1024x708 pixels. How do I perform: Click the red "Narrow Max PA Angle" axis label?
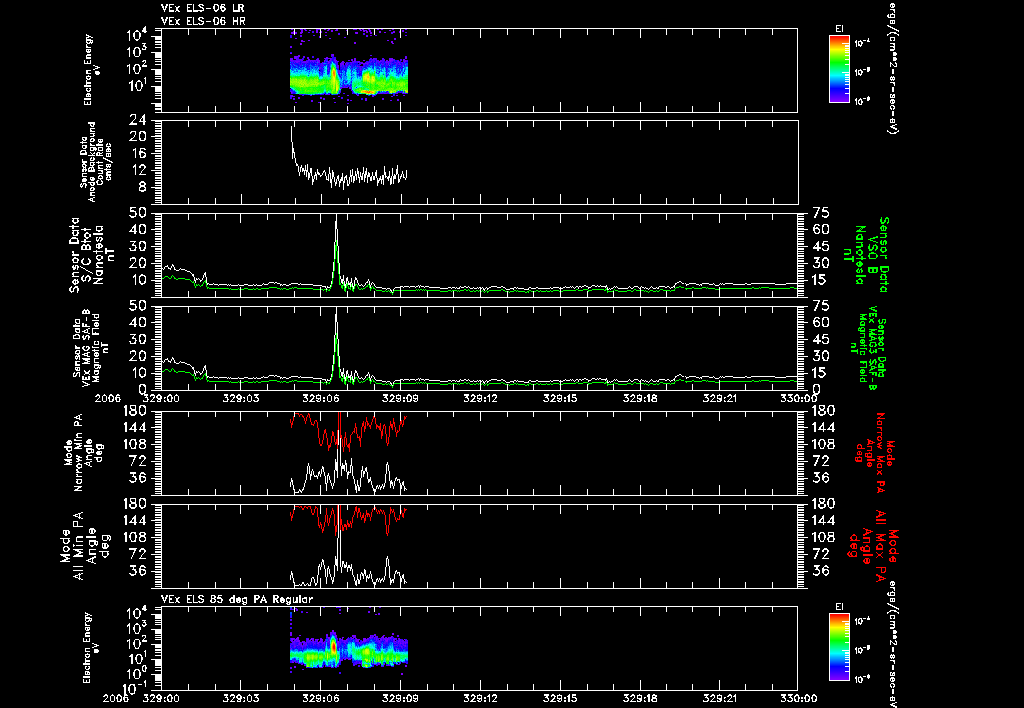[x=872, y=452]
